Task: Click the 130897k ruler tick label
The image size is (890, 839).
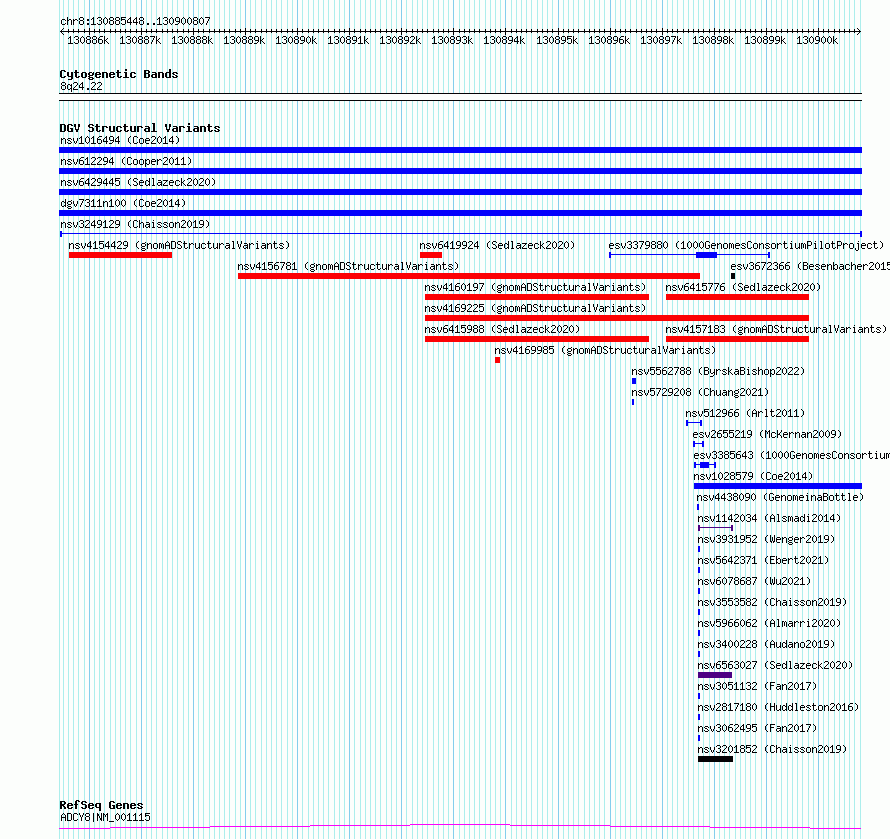Action: click(661, 40)
